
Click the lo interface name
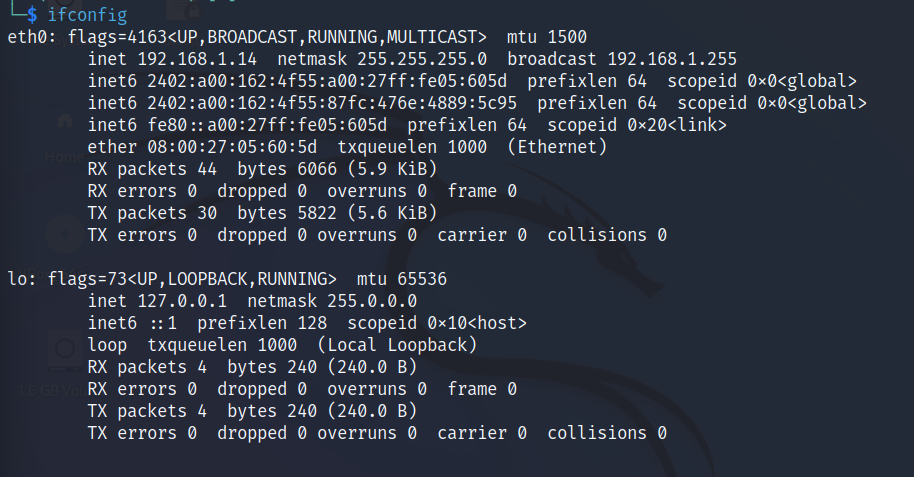pos(17,279)
